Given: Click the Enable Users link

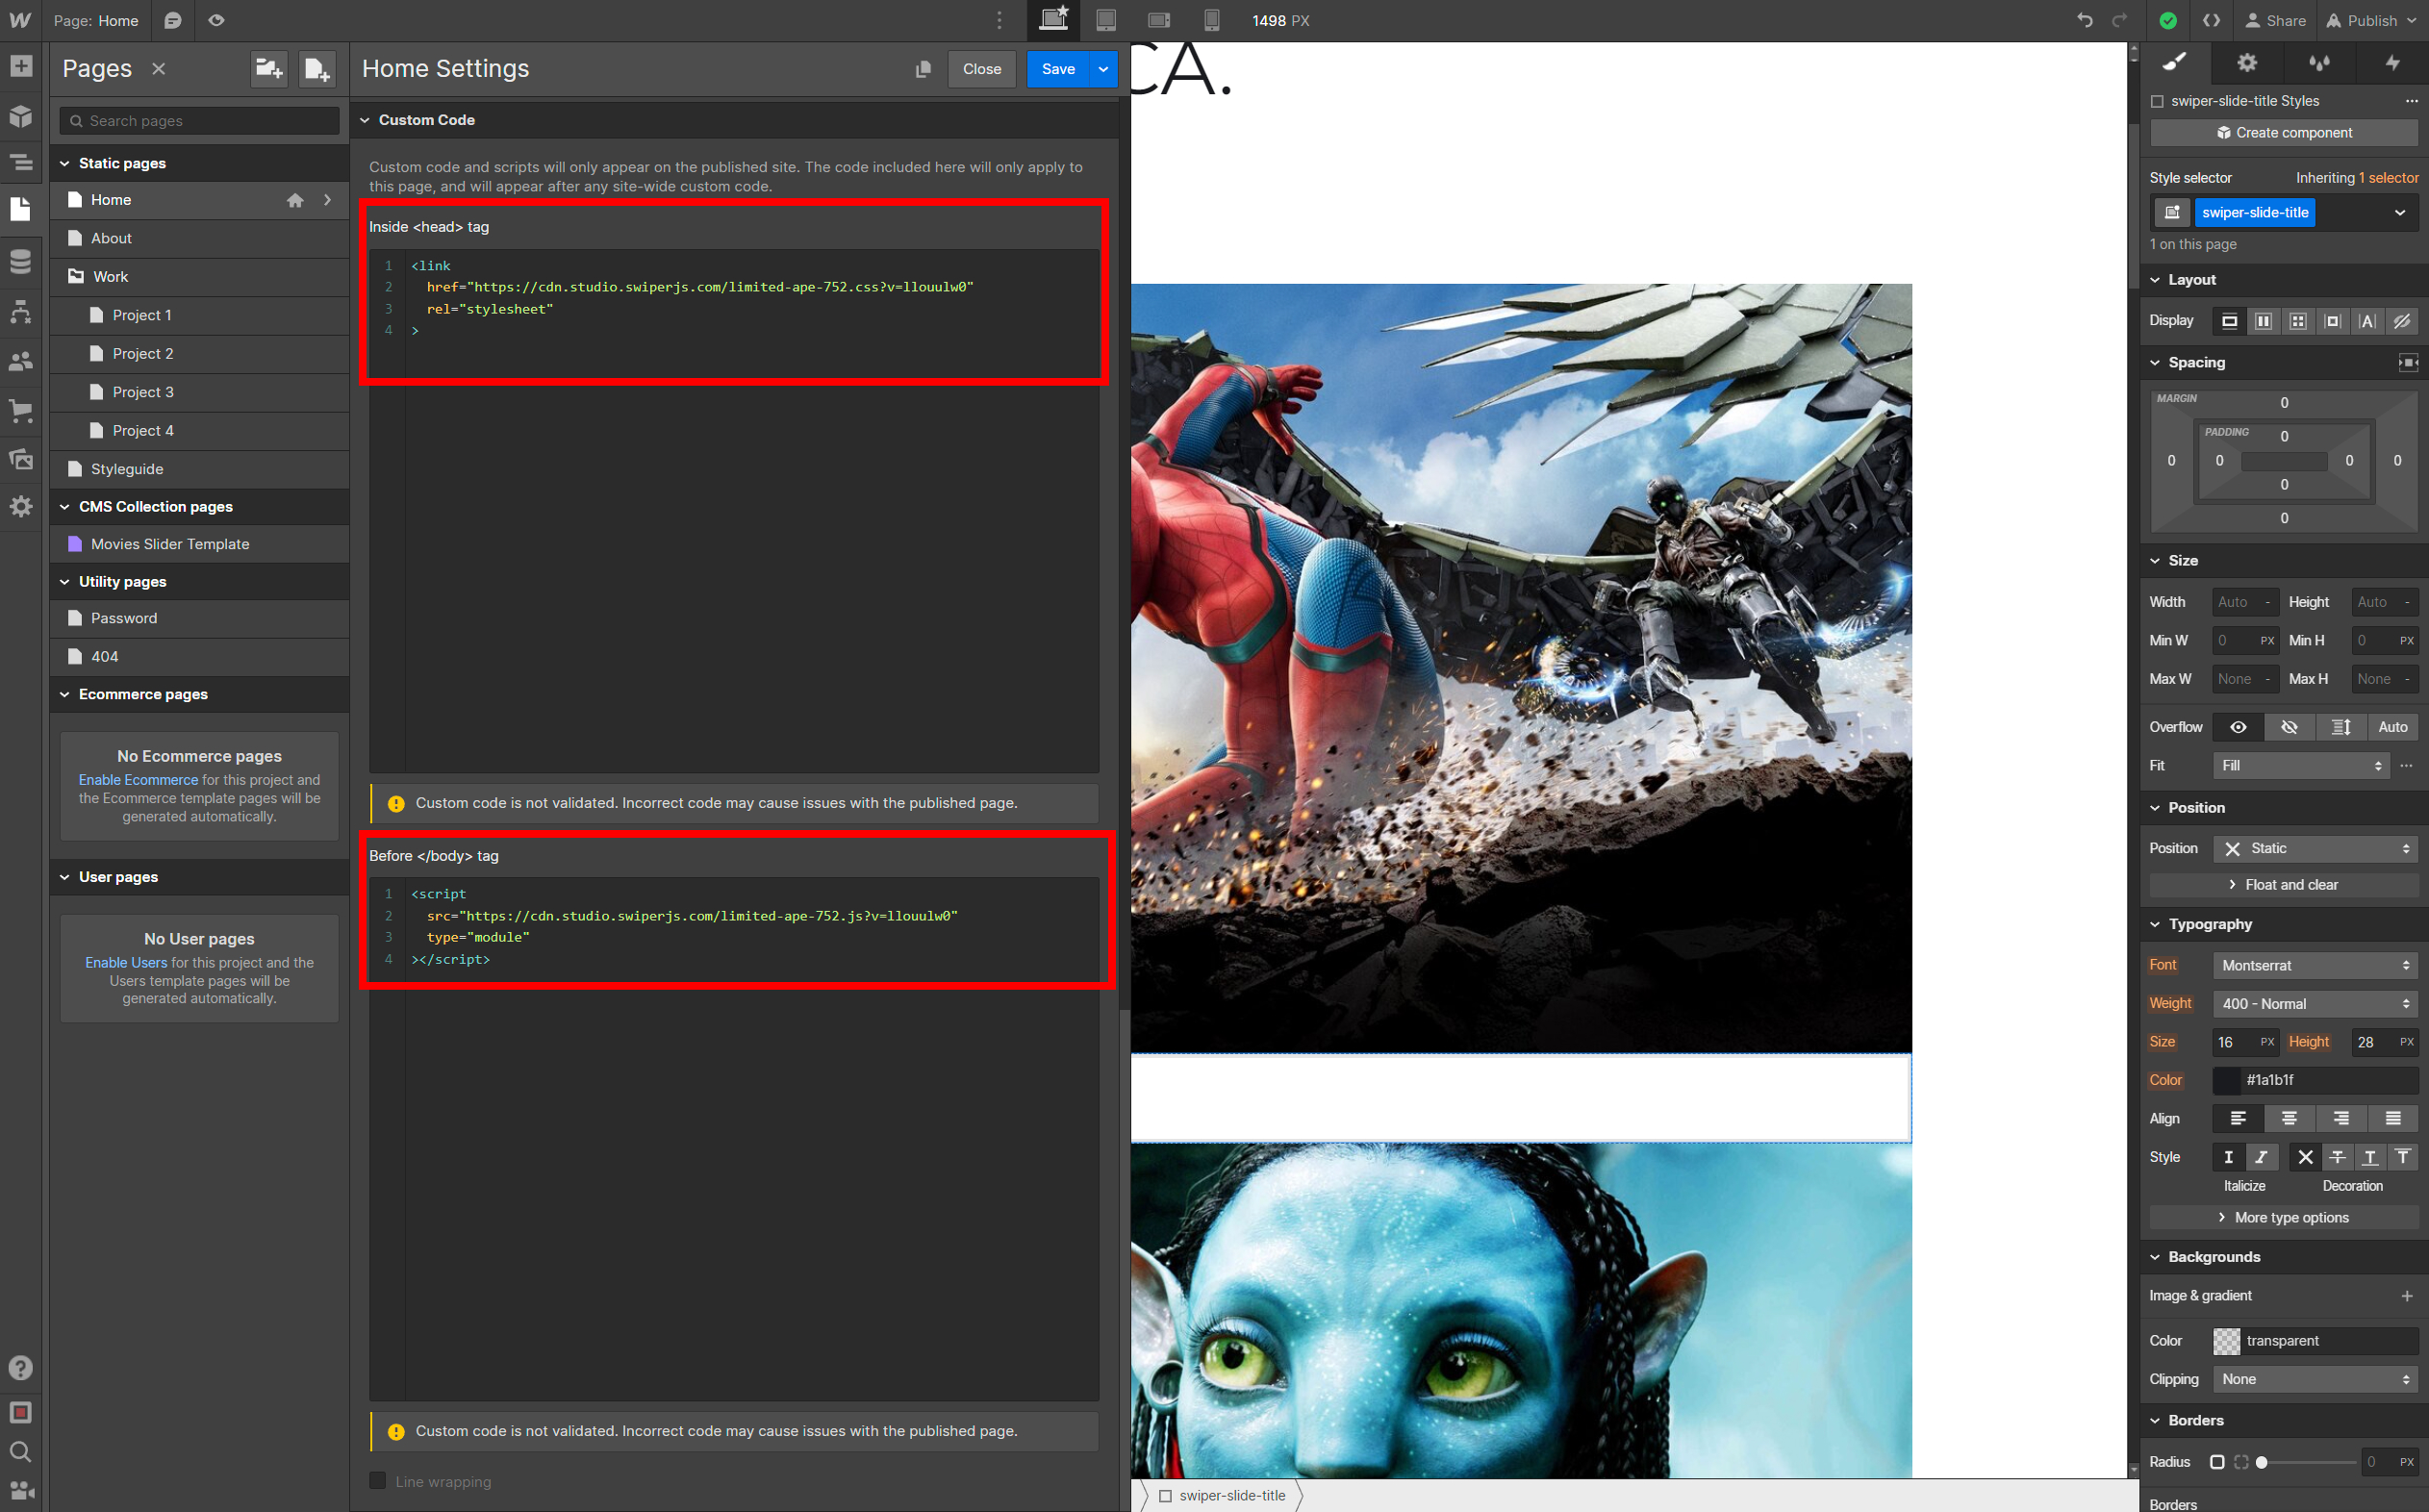Looking at the screenshot, I should [x=126, y=962].
